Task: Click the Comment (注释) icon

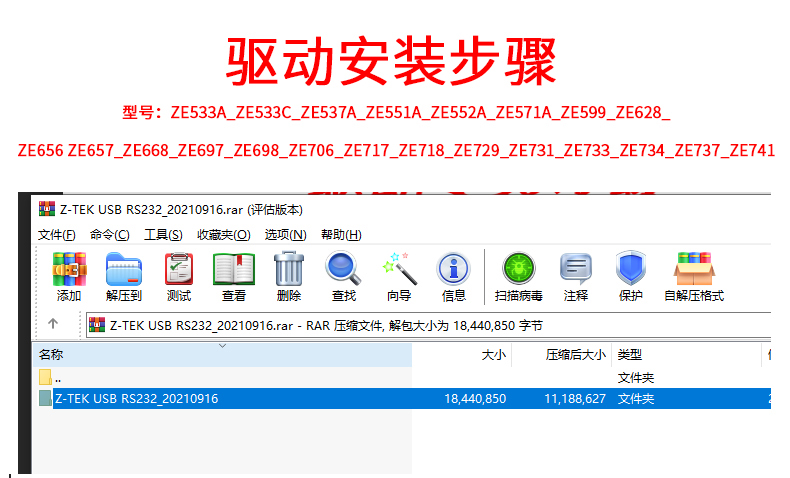Action: point(575,269)
